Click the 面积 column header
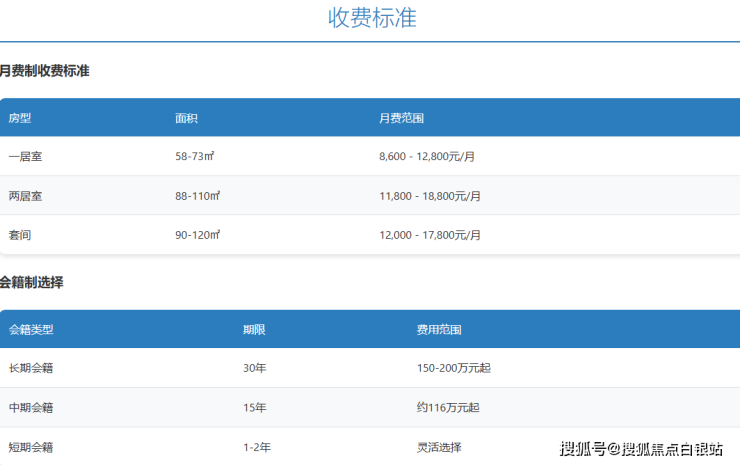Viewport: 740px width, 465px height. (x=186, y=118)
